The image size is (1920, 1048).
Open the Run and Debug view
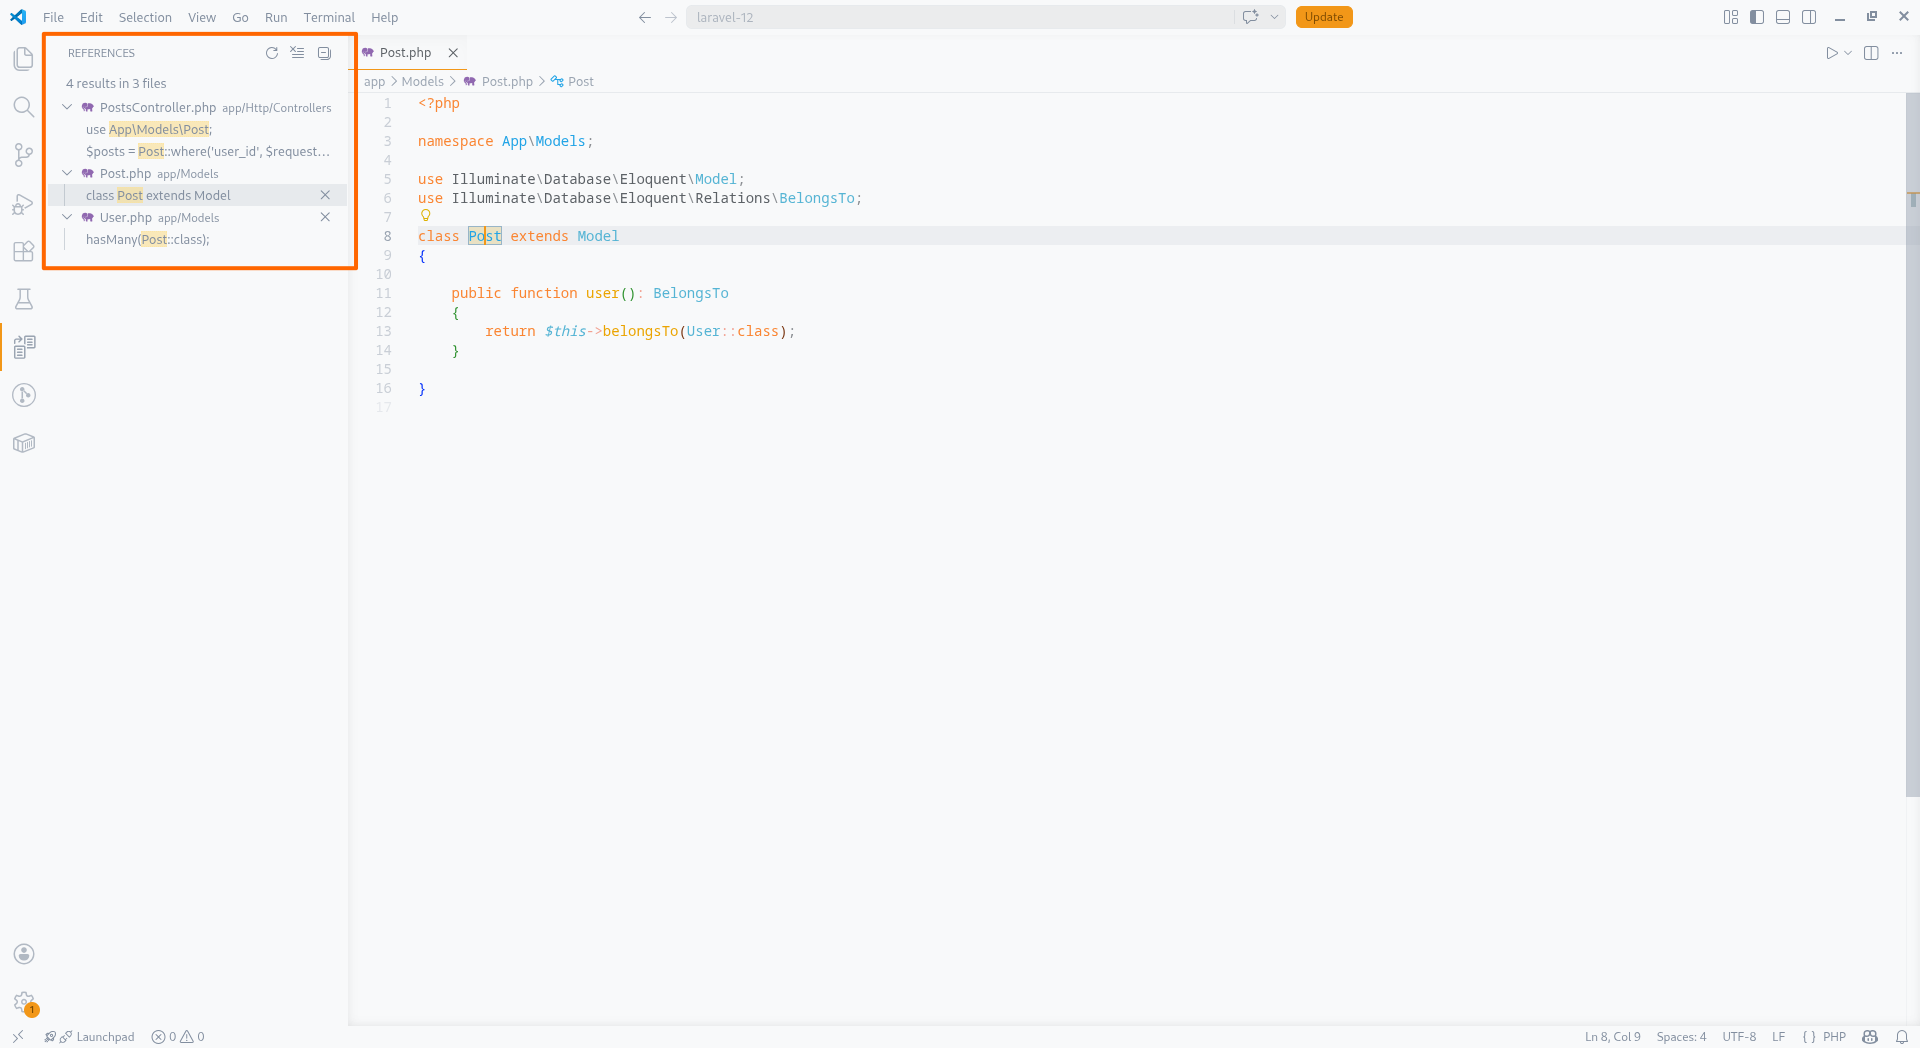pos(24,203)
